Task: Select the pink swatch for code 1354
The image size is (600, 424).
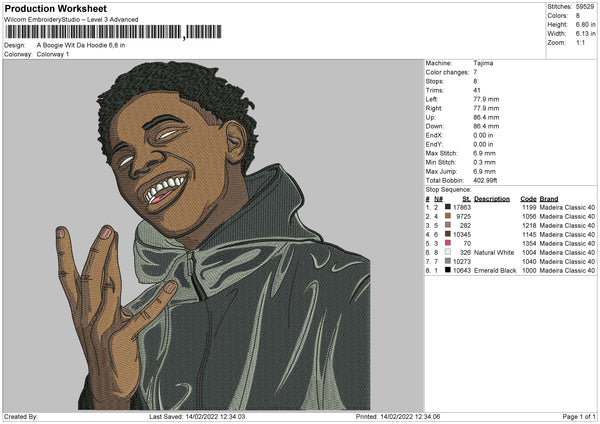Action: 448,243
